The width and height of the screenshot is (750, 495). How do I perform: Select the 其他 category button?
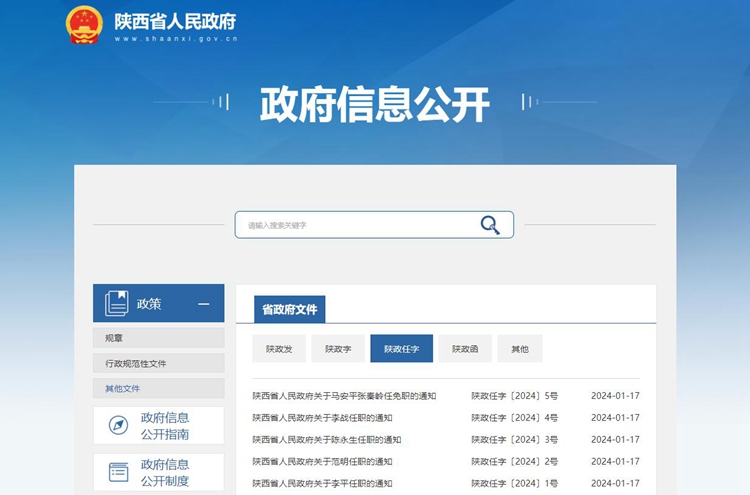pos(520,349)
